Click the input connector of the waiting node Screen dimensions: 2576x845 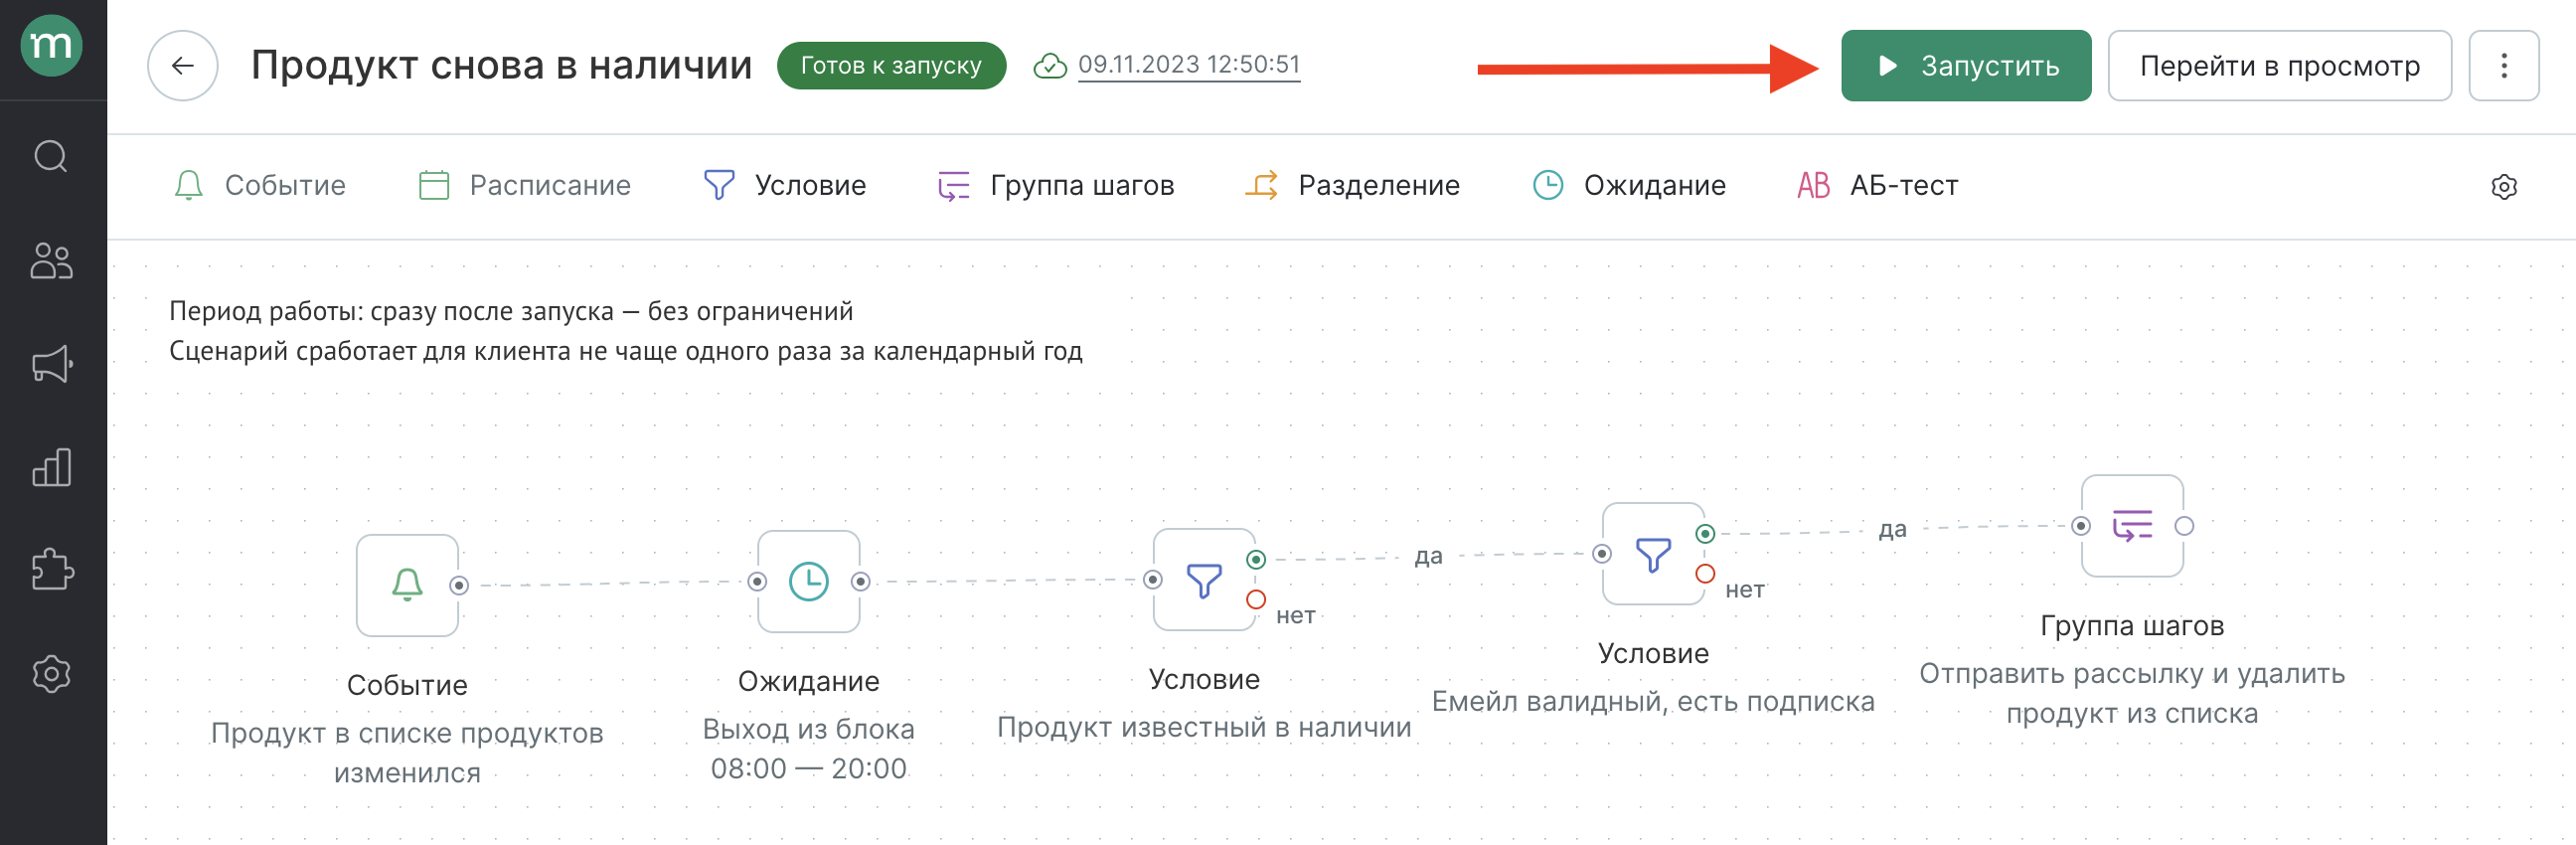(x=757, y=582)
